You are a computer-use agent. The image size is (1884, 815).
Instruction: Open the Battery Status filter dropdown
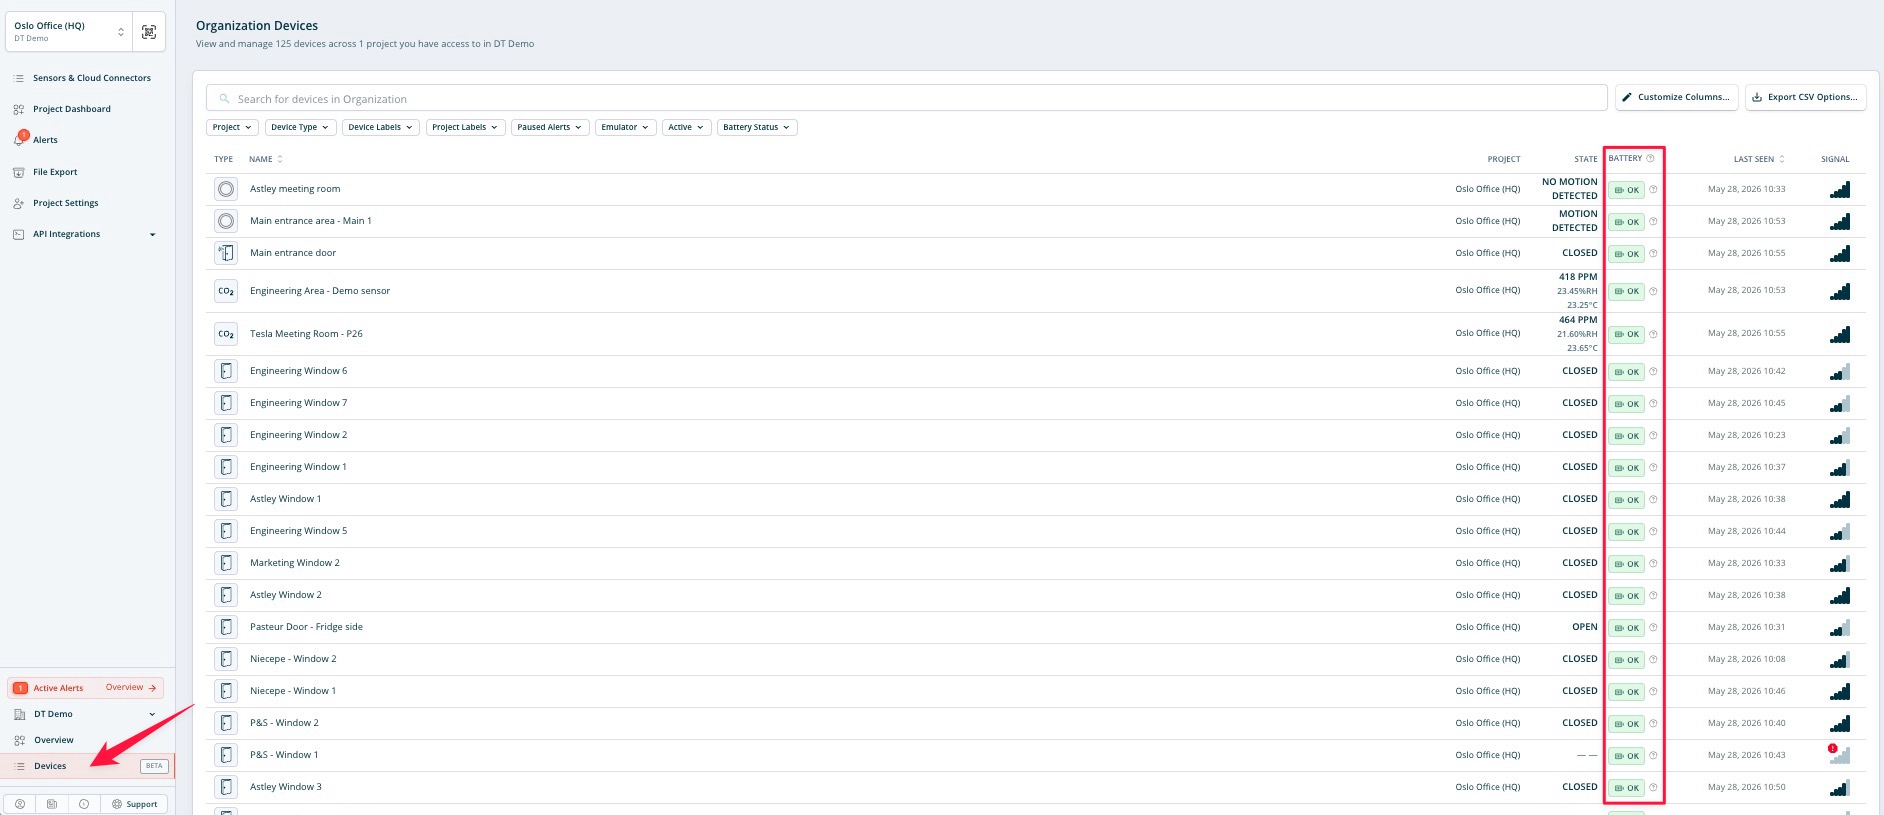tap(757, 127)
